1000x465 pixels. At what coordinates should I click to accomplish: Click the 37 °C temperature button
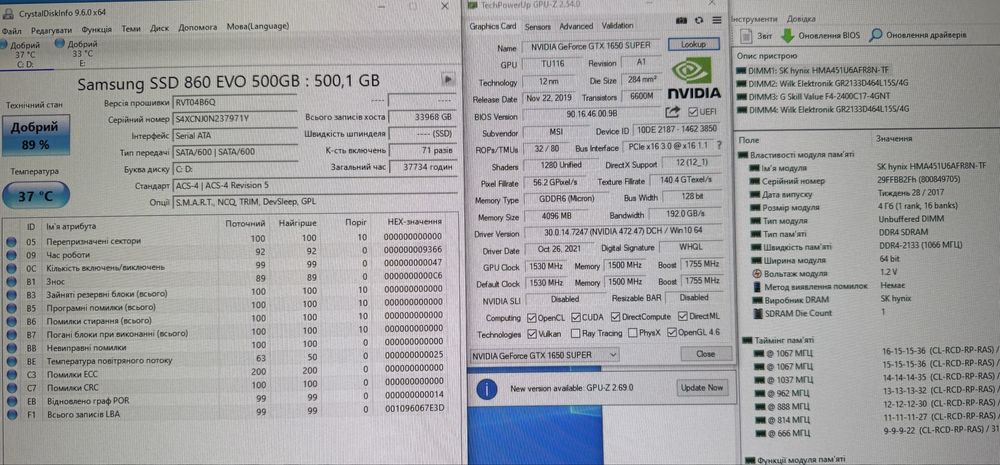click(x=35, y=196)
